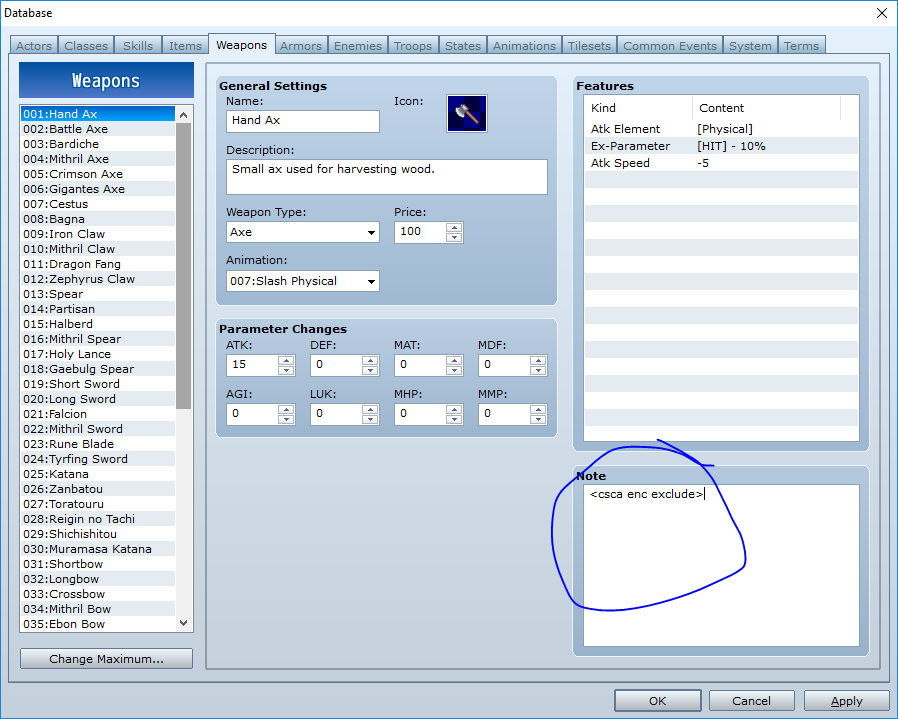The image size is (898, 719).
Task: Increase the MDF parameter
Action: [538, 360]
